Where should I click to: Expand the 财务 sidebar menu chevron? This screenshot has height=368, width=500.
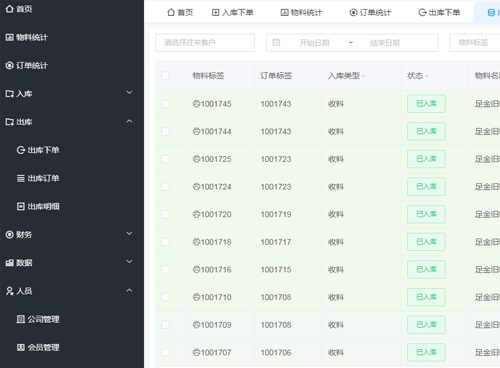tap(129, 233)
